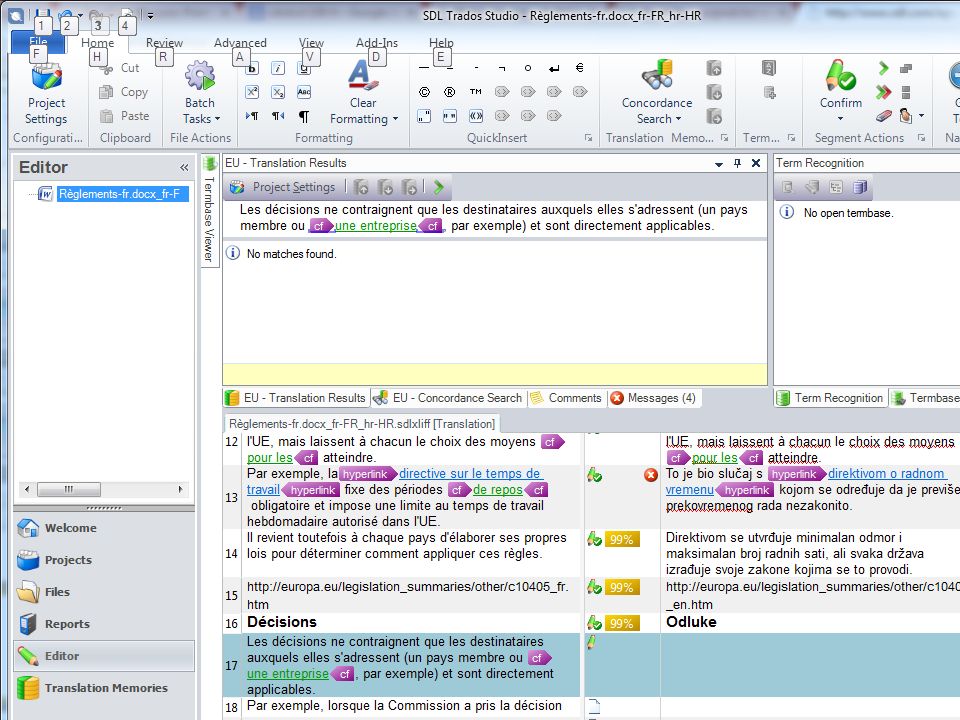Switch to the Advanced ribbon tab
This screenshot has width=960, height=720.
(x=240, y=43)
